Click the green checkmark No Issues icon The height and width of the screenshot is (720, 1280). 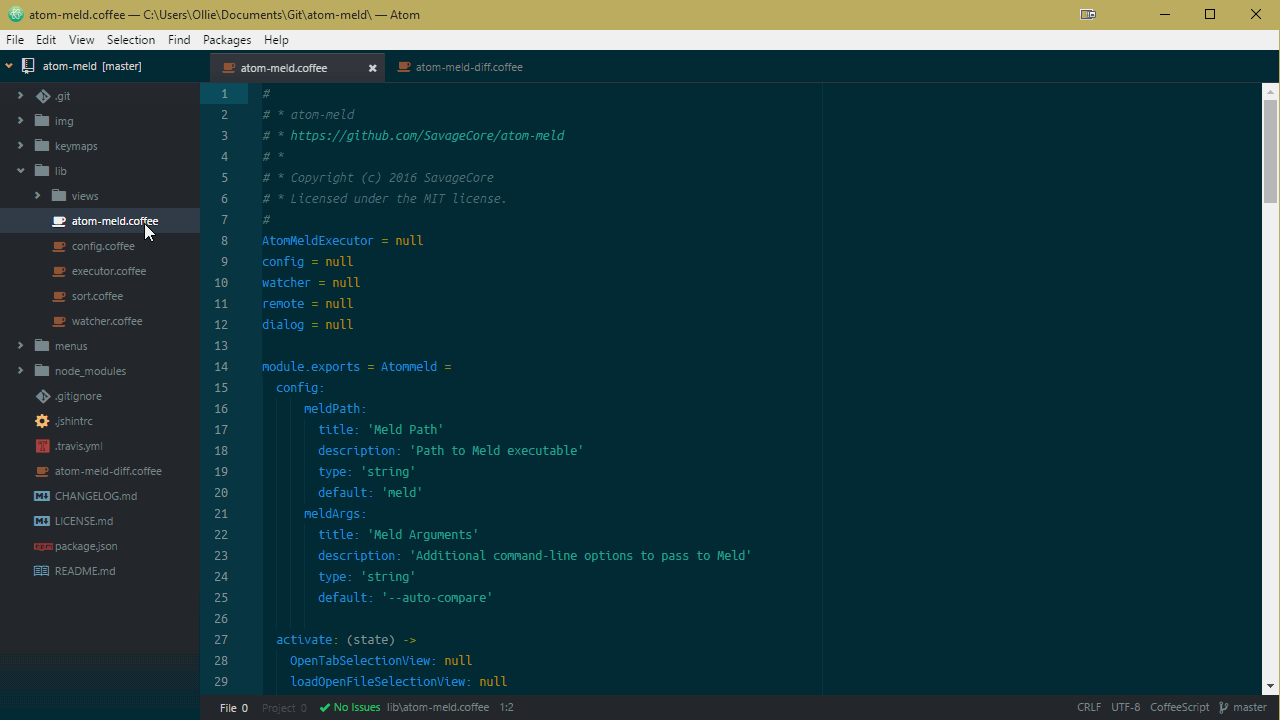pos(325,707)
